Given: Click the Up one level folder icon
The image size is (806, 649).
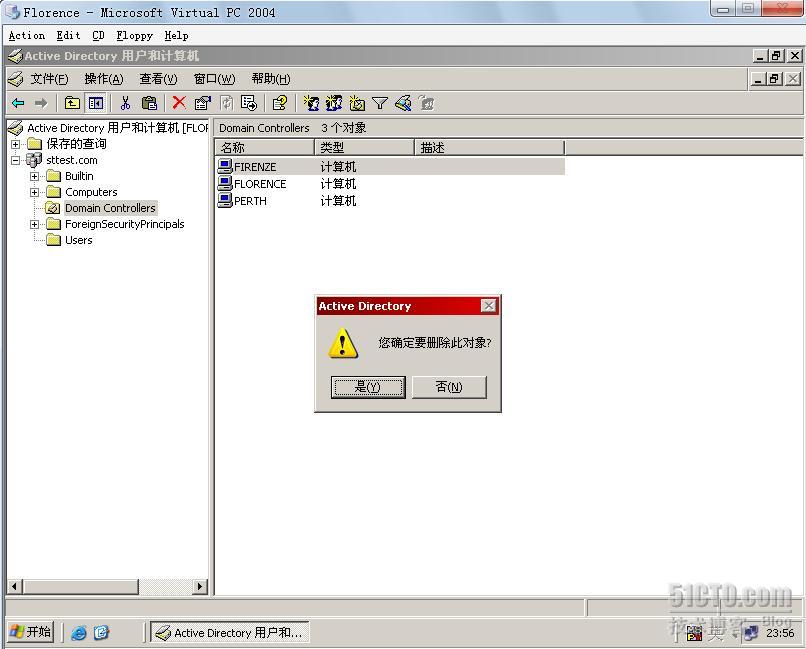Looking at the screenshot, I should [72, 103].
